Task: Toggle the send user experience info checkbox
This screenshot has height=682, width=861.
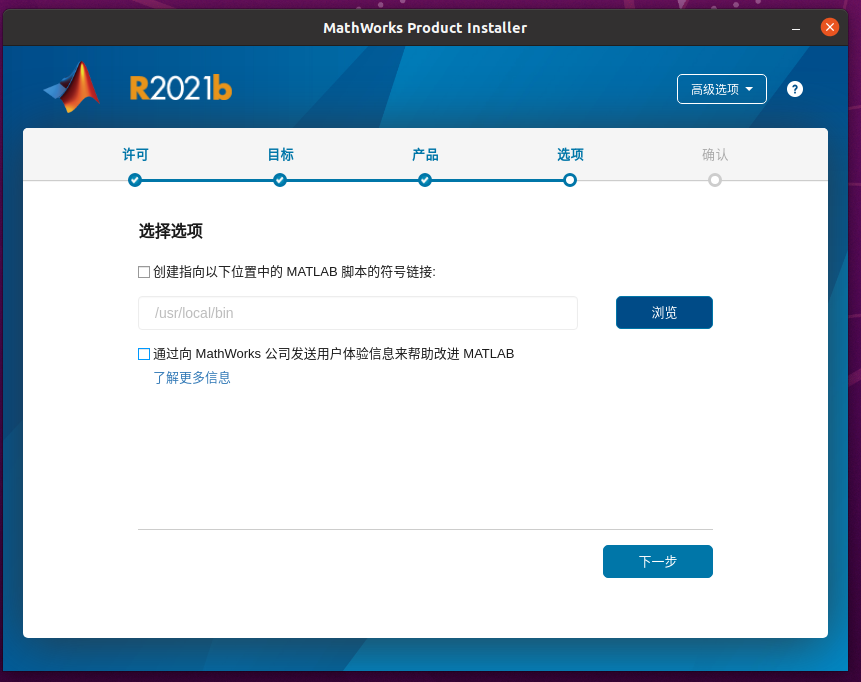Action: pos(144,354)
